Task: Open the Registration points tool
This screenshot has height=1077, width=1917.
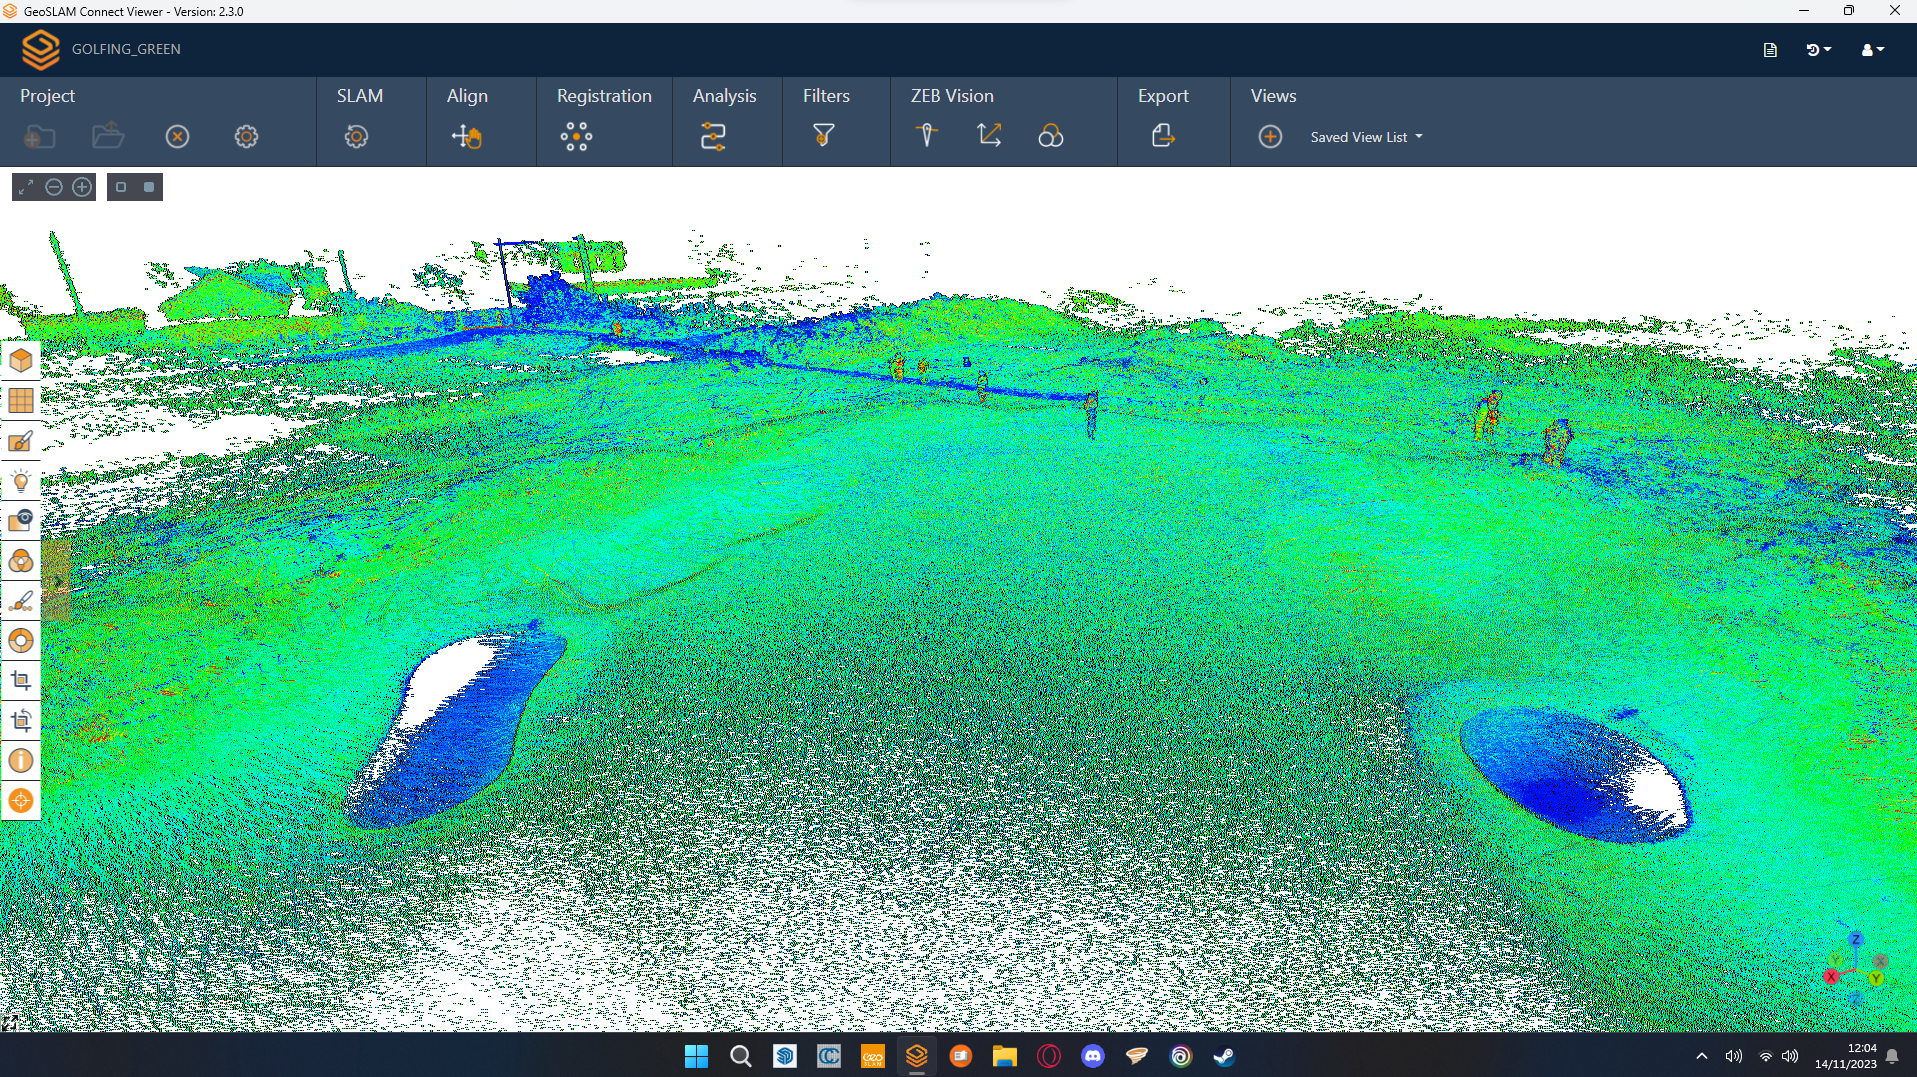Action: coord(576,137)
